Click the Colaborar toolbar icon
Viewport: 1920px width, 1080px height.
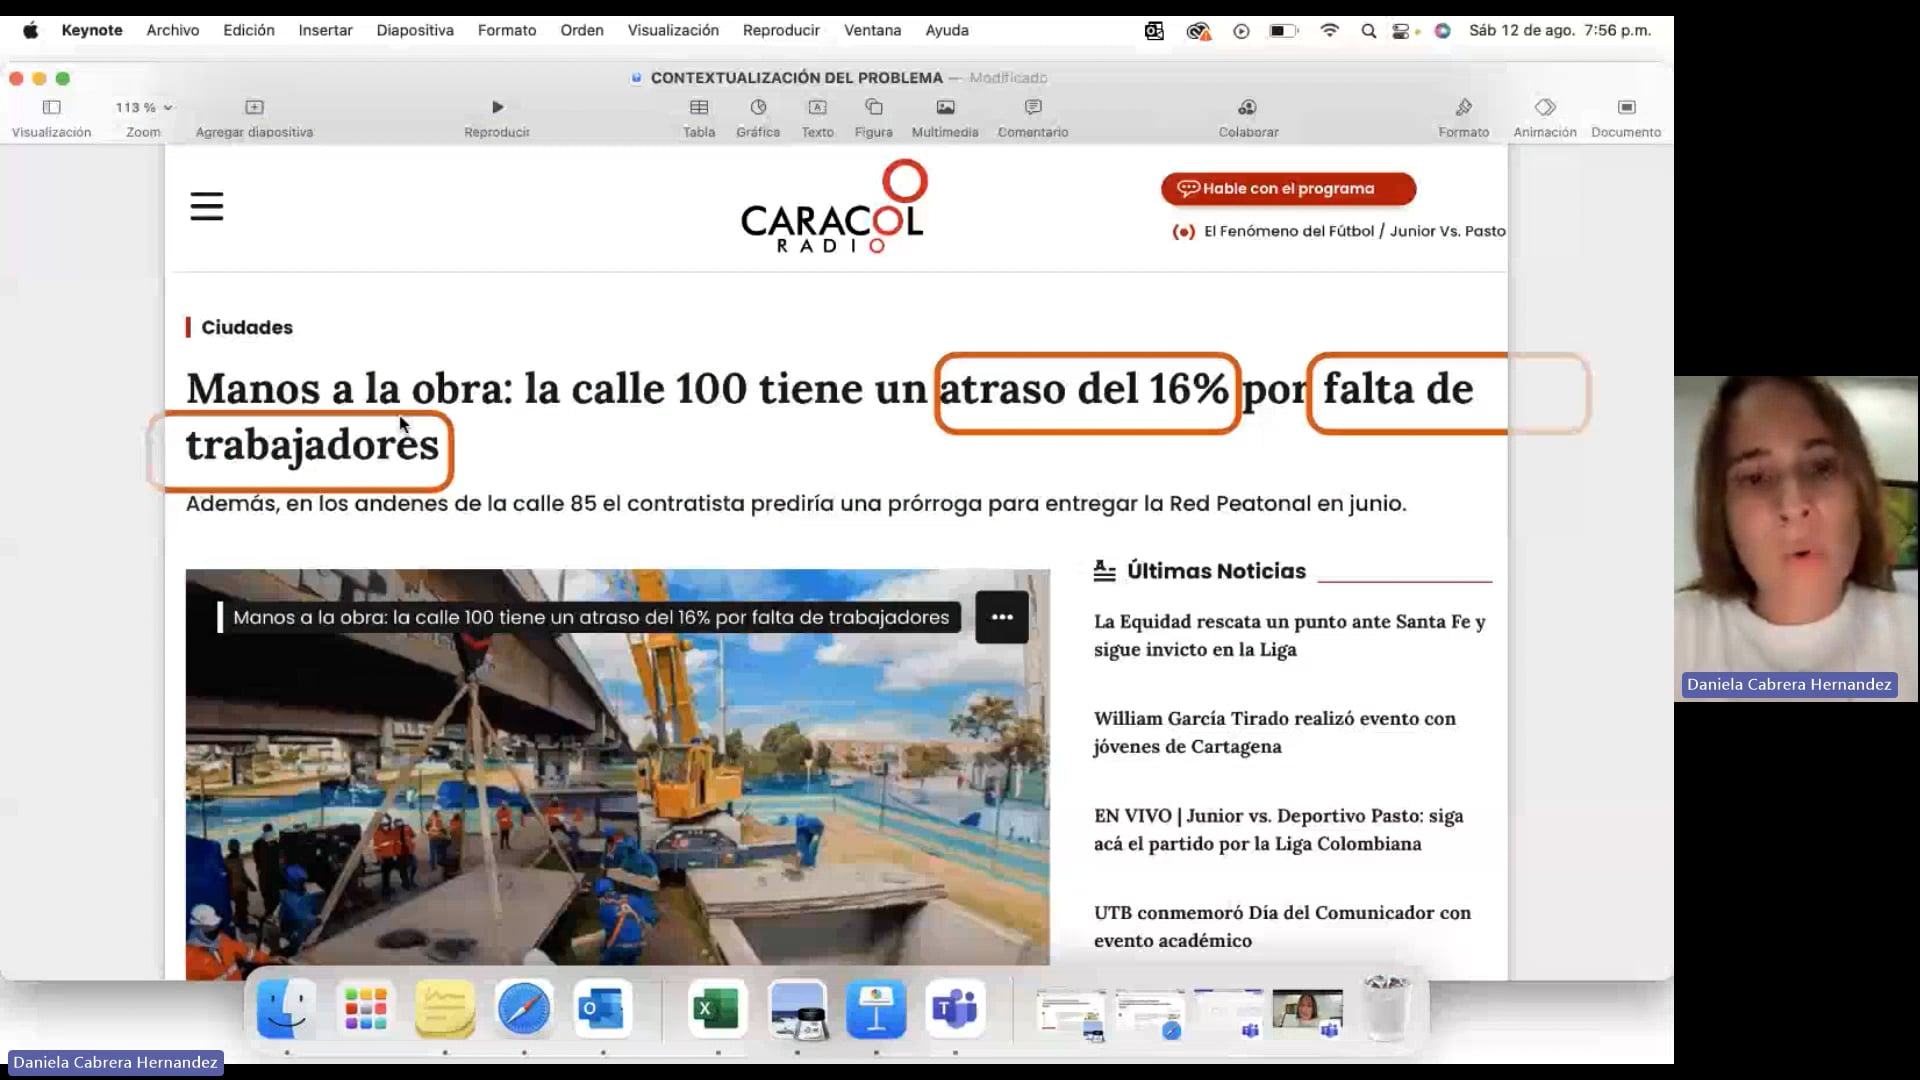(1247, 107)
